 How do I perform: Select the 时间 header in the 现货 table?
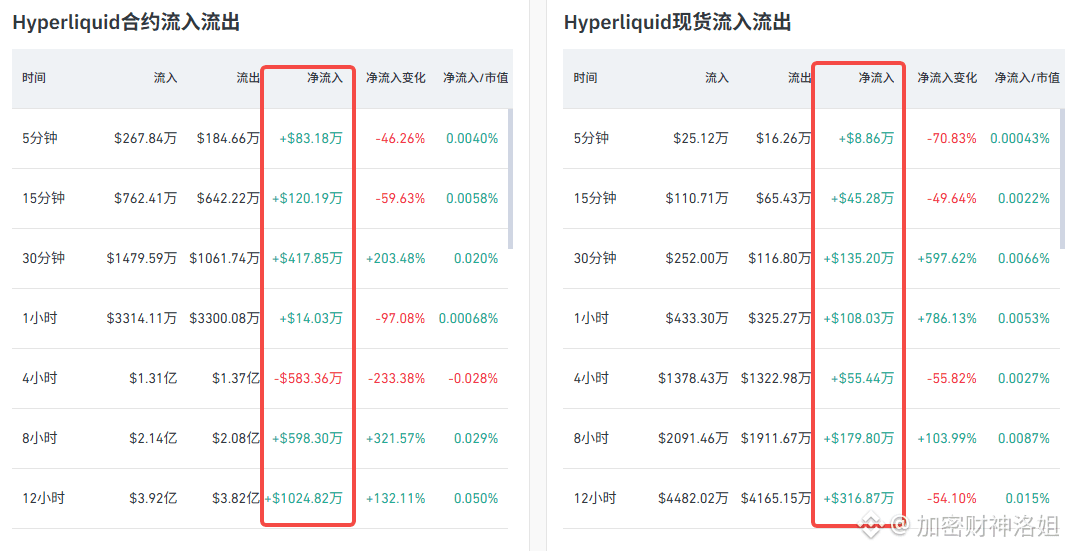[585, 78]
